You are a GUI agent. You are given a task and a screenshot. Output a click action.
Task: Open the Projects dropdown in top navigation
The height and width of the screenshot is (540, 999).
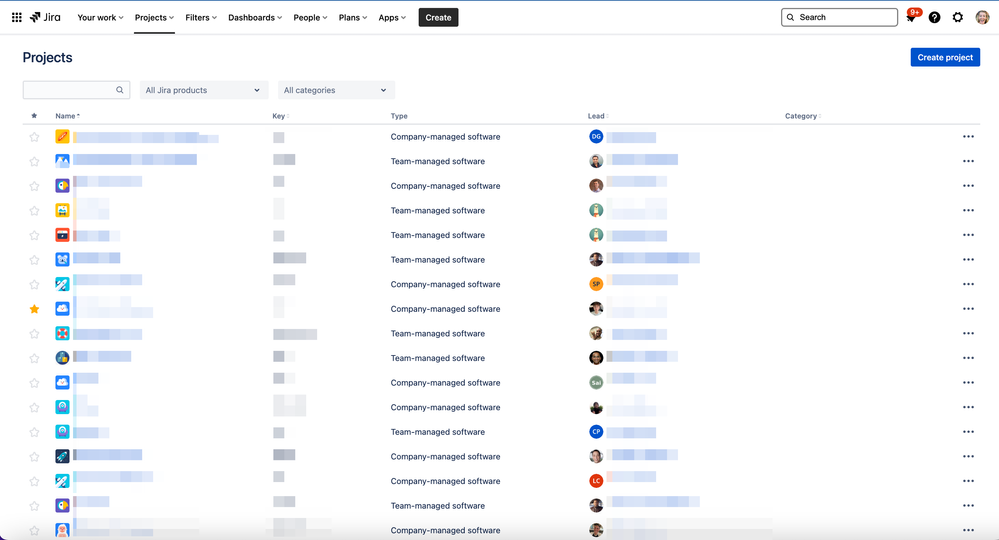[154, 17]
